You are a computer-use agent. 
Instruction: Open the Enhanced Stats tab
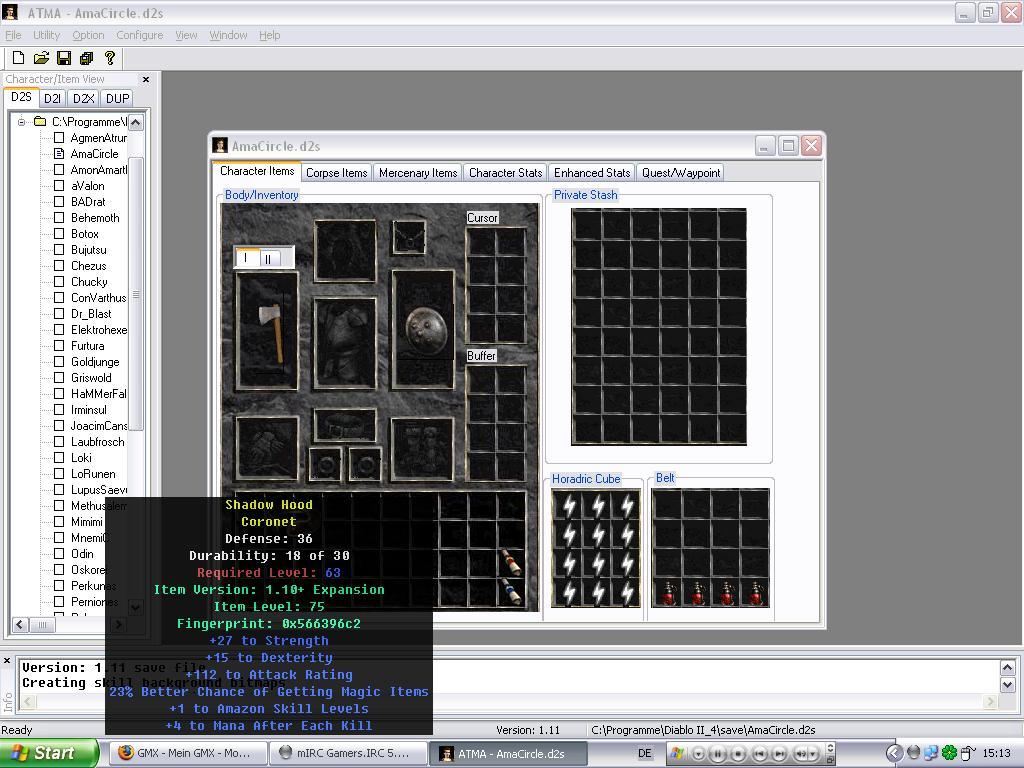pos(592,173)
